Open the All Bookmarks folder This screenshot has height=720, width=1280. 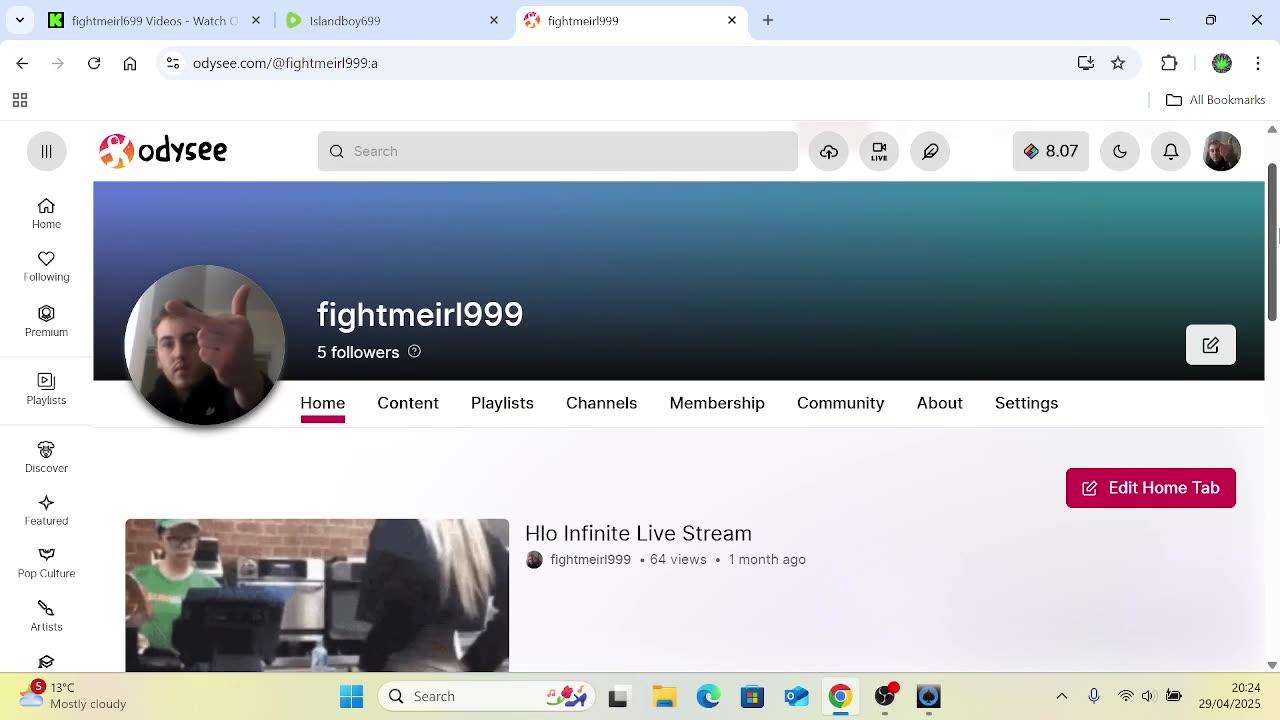pyautogui.click(x=1216, y=100)
